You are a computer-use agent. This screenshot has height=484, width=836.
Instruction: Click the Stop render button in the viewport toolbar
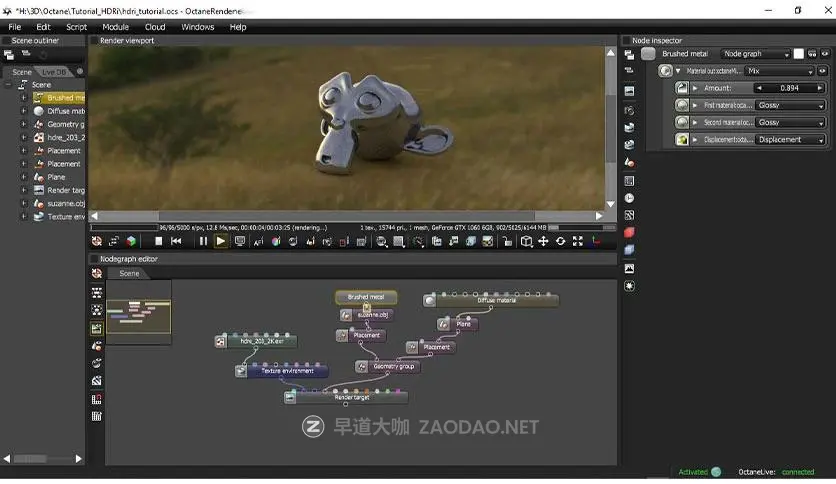click(x=158, y=241)
